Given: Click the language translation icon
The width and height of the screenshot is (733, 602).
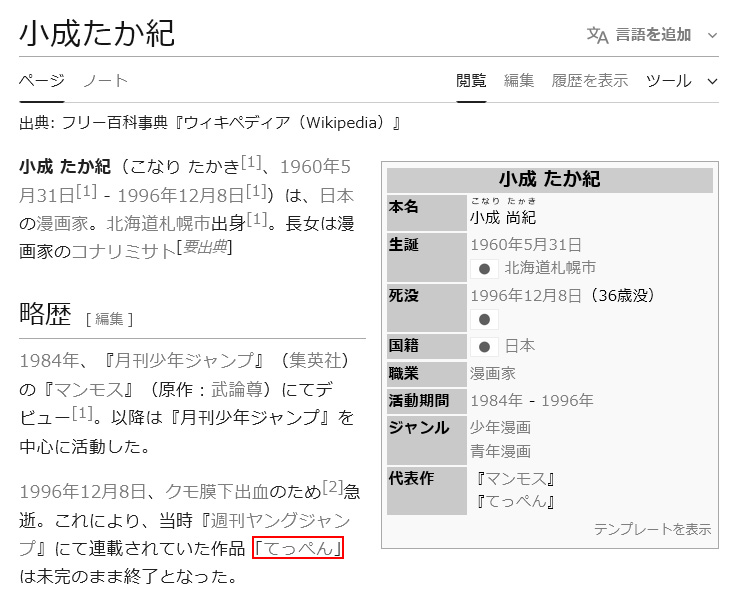Looking at the screenshot, I should [597, 35].
